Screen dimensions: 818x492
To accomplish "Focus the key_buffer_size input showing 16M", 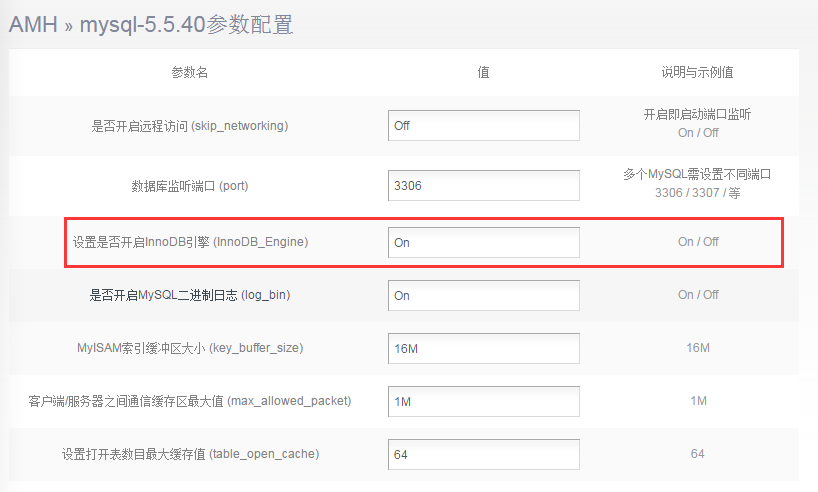I will pos(484,348).
